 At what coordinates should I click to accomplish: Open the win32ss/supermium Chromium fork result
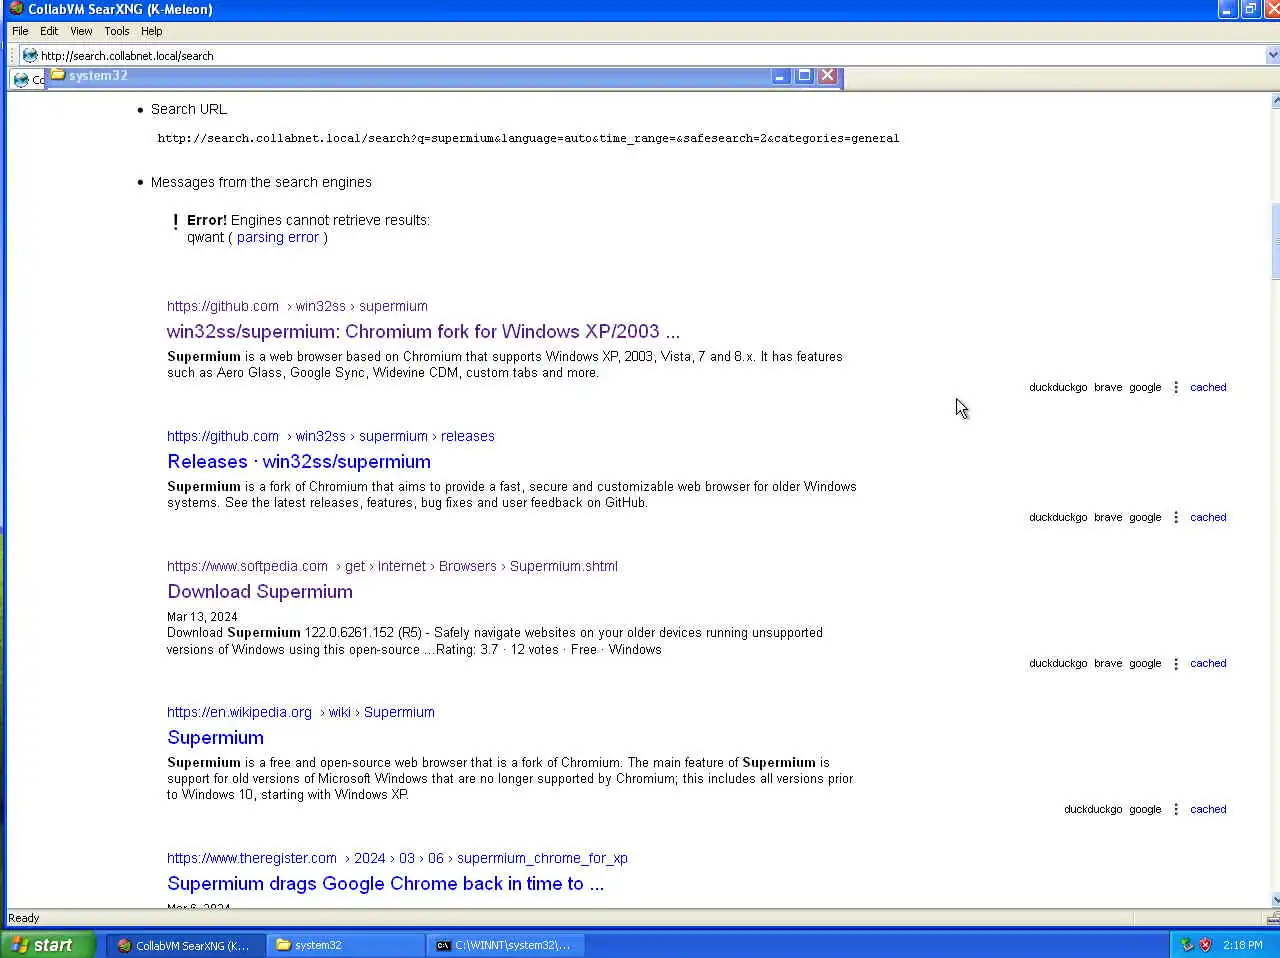tap(423, 331)
